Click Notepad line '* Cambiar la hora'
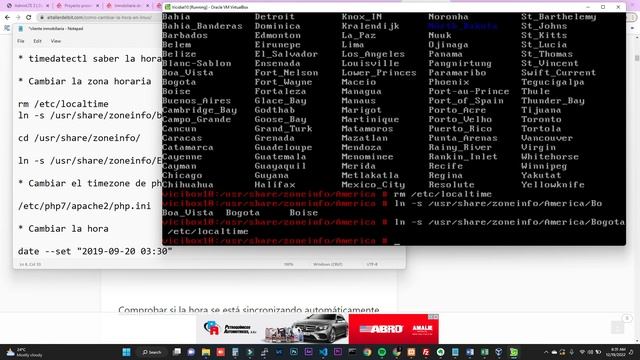The height and width of the screenshot is (360, 640). point(63,229)
